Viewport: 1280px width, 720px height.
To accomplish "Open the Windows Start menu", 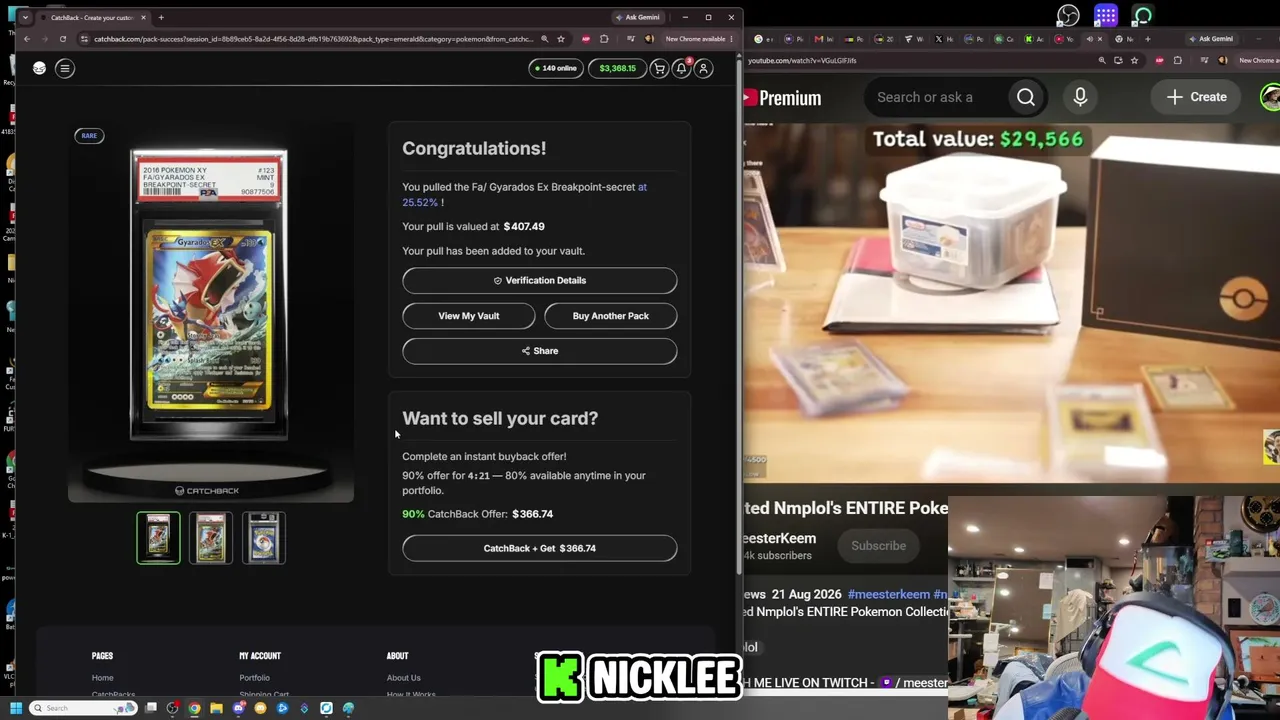I will coord(15,708).
